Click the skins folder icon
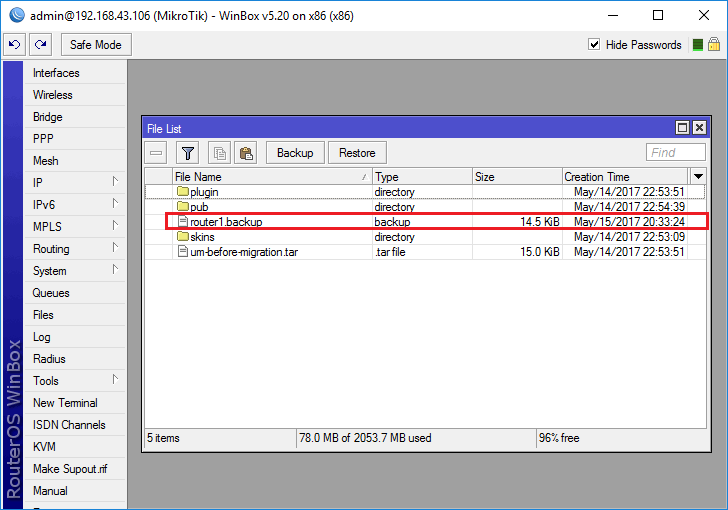The height and width of the screenshot is (510, 728). pos(183,236)
